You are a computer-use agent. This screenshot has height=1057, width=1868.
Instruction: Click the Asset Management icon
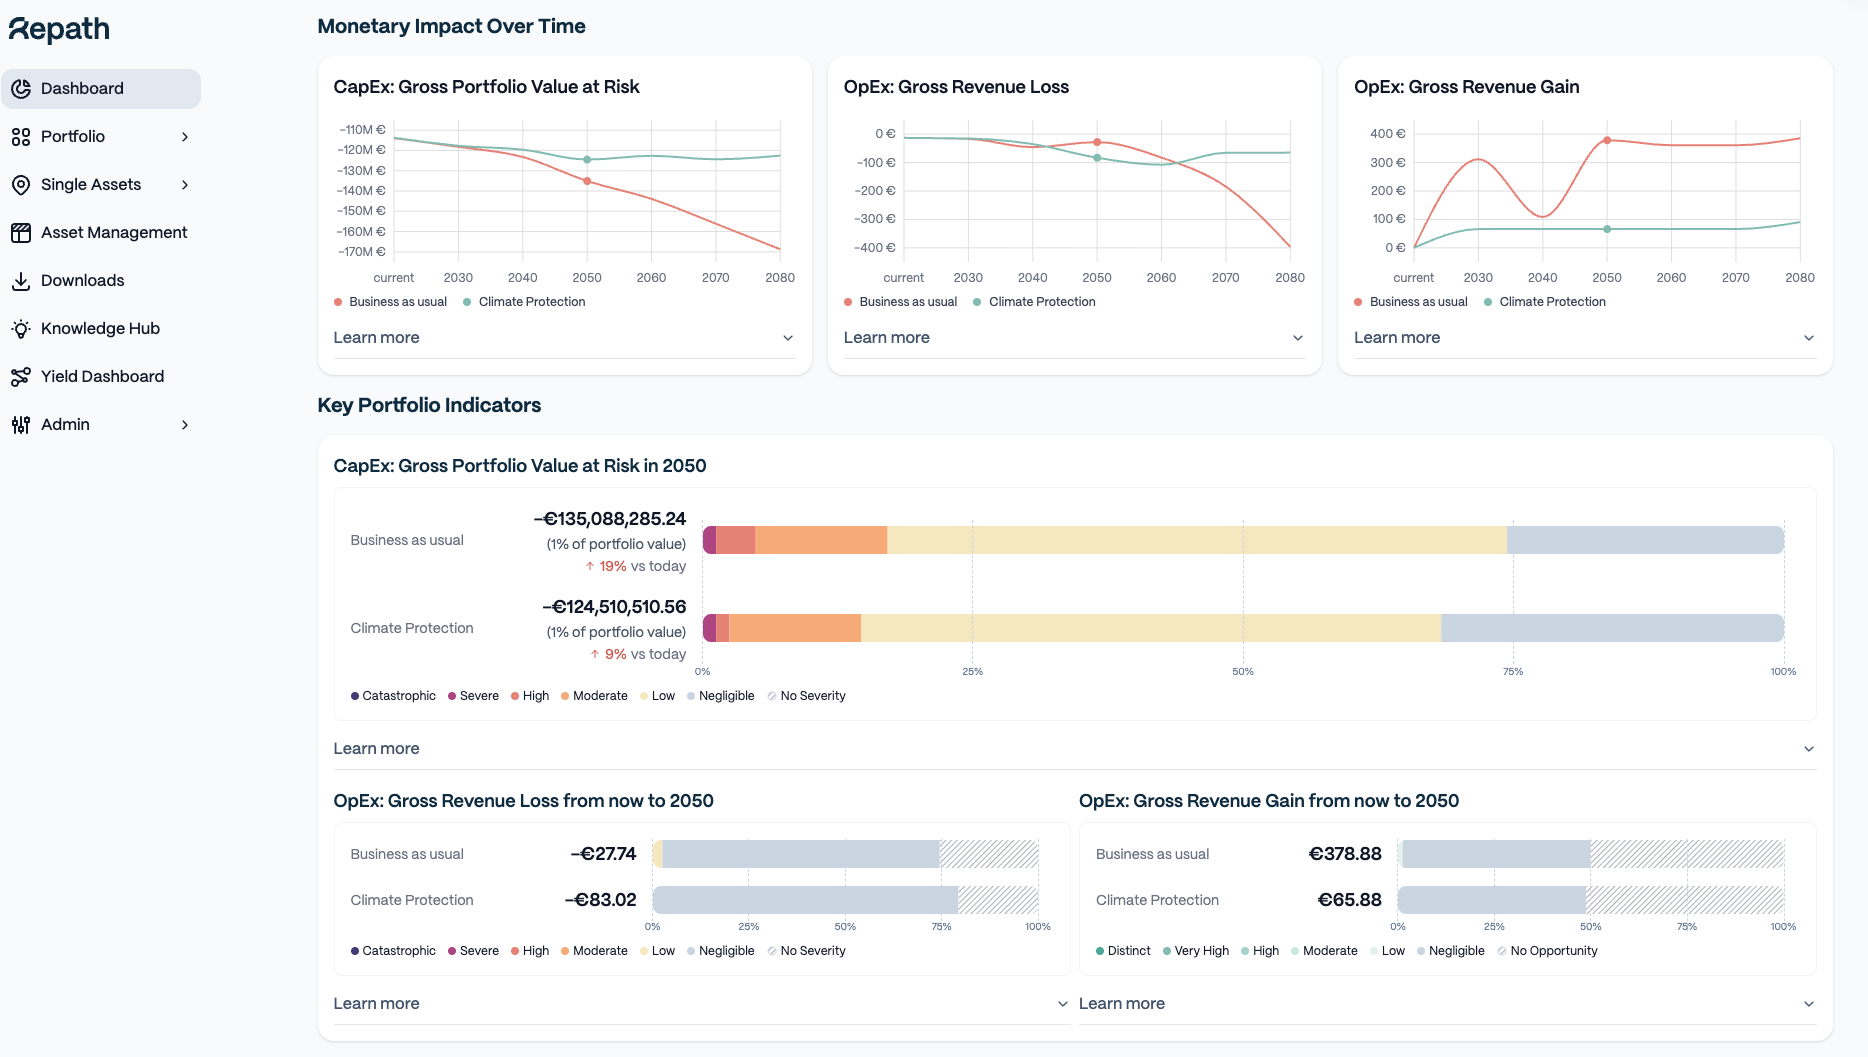point(21,233)
